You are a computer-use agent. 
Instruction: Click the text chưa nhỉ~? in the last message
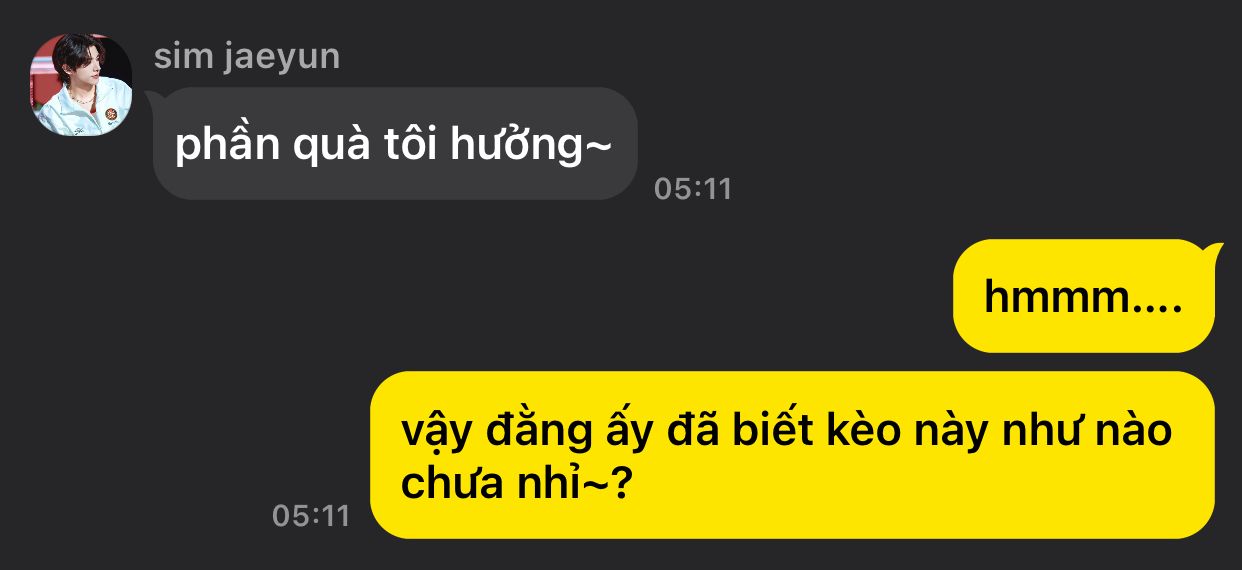(517, 485)
